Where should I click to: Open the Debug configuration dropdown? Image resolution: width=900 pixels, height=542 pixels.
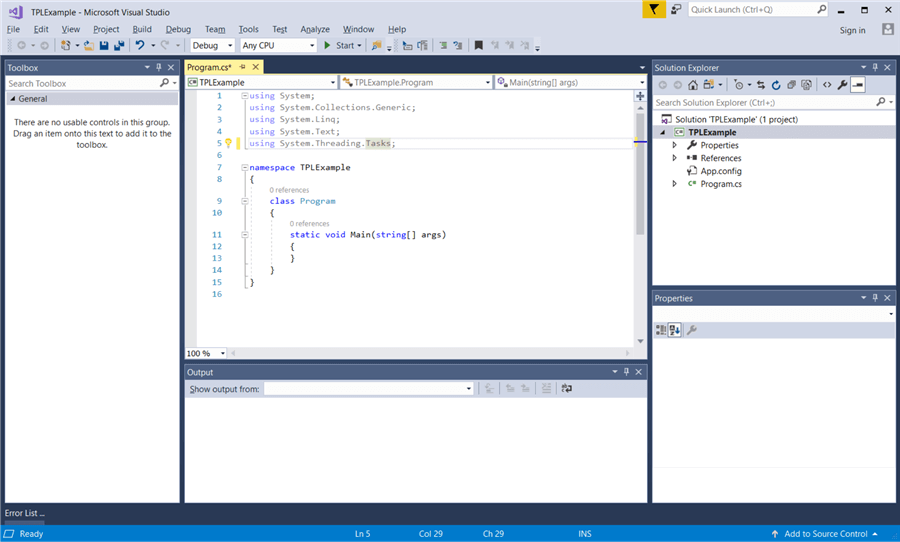point(212,45)
